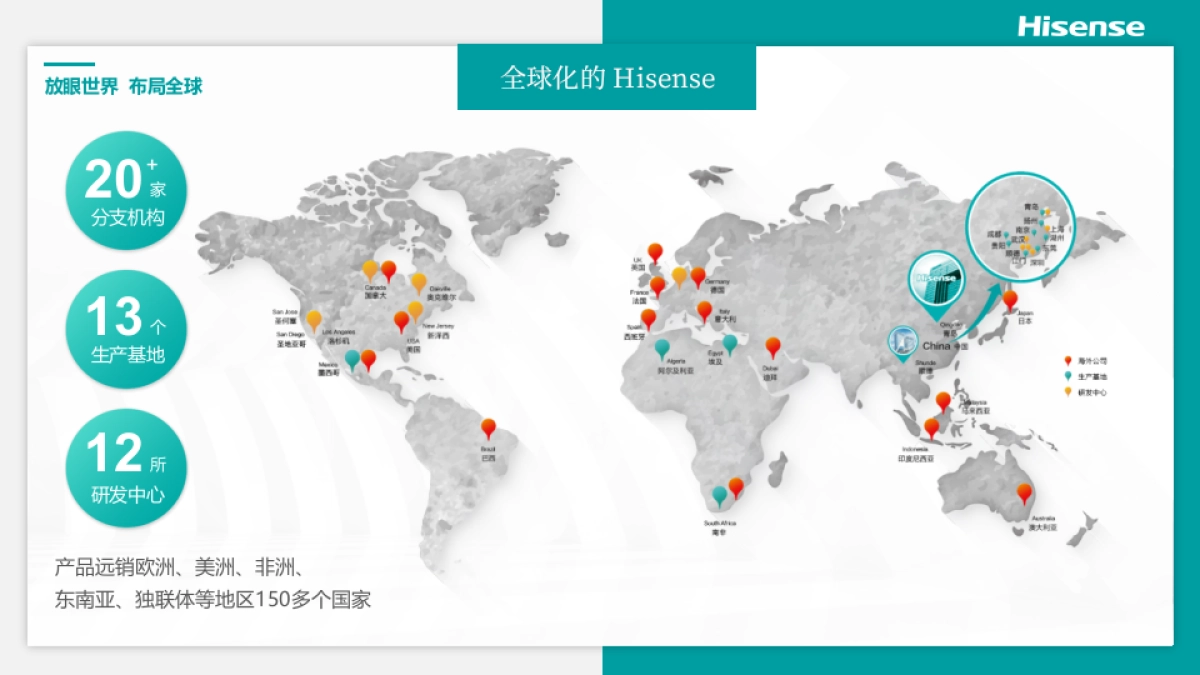Click the 全球化的 Hisense title banner
This screenshot has height=675, width=1200.
[x=607, y=78]
